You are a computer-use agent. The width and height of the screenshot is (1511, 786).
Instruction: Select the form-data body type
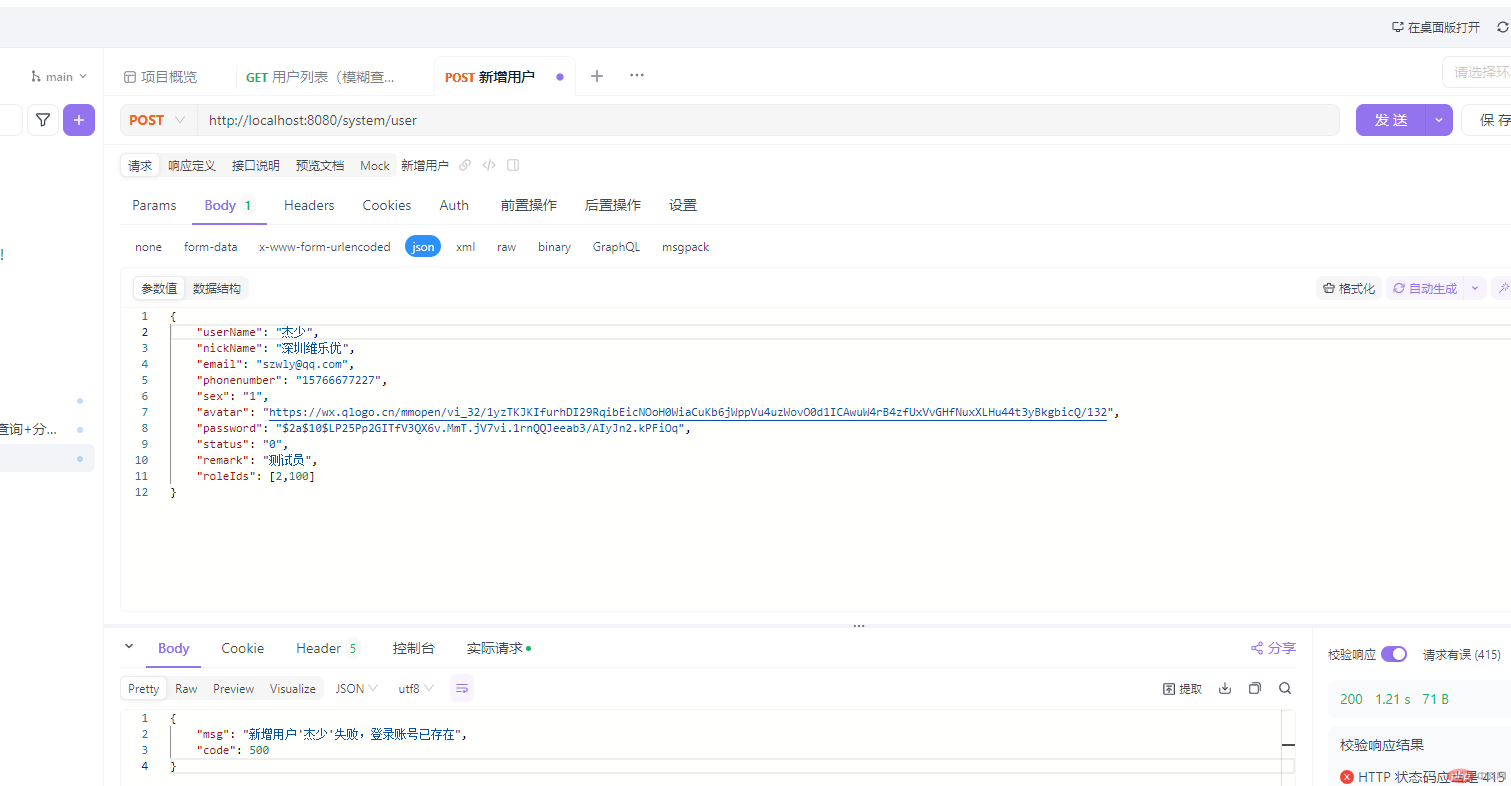(210, 247)
